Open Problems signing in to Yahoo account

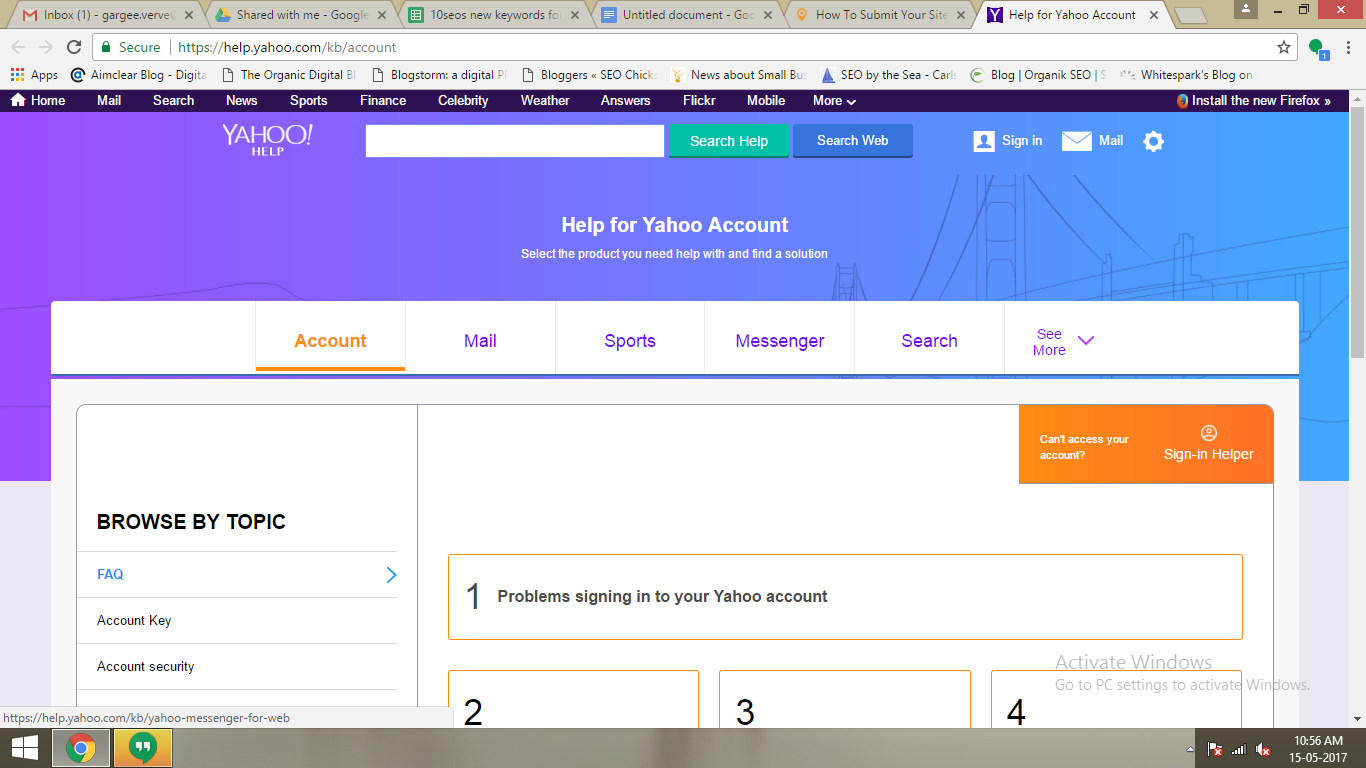845,597
